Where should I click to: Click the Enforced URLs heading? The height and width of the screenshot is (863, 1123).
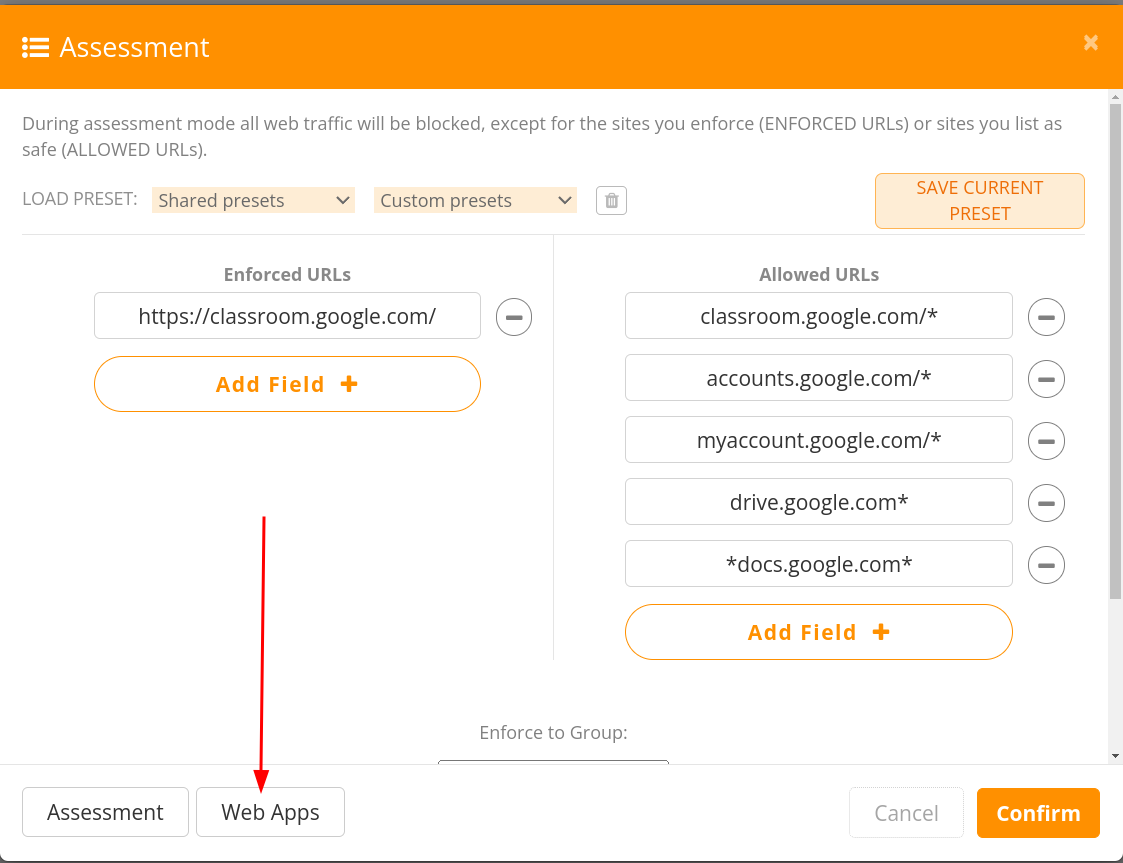tap(287, 274)
